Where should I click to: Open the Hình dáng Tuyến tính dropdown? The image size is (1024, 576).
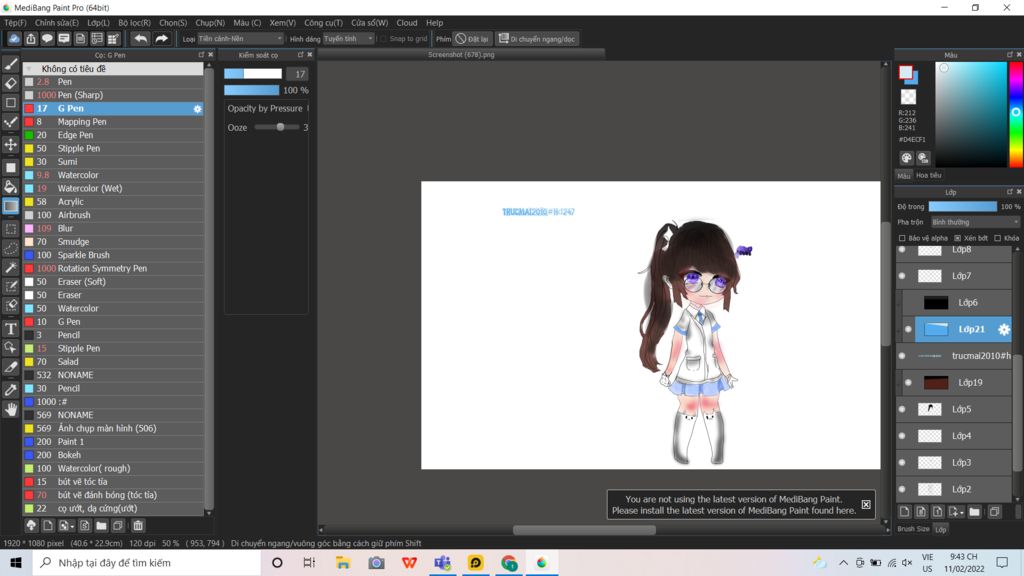[348, 39]
